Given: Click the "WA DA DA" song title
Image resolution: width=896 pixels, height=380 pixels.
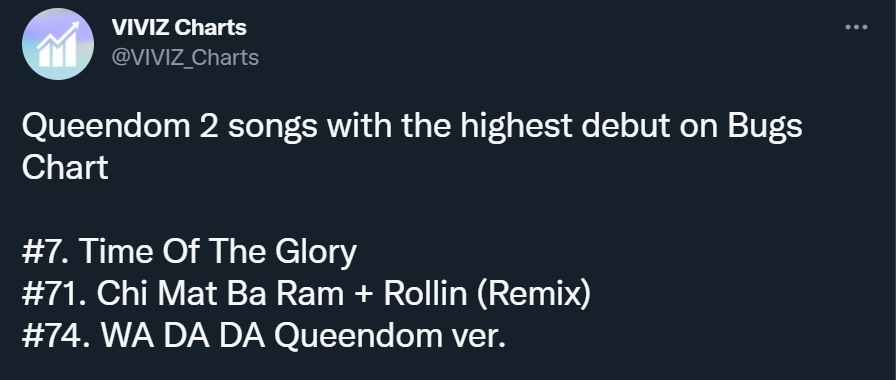Looking at the screenshot, I should tap(183, 336).
